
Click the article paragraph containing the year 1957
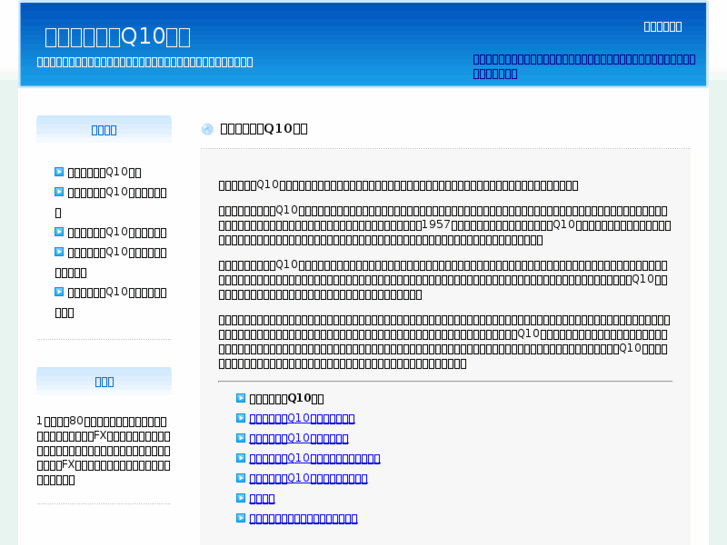point(445,225)
